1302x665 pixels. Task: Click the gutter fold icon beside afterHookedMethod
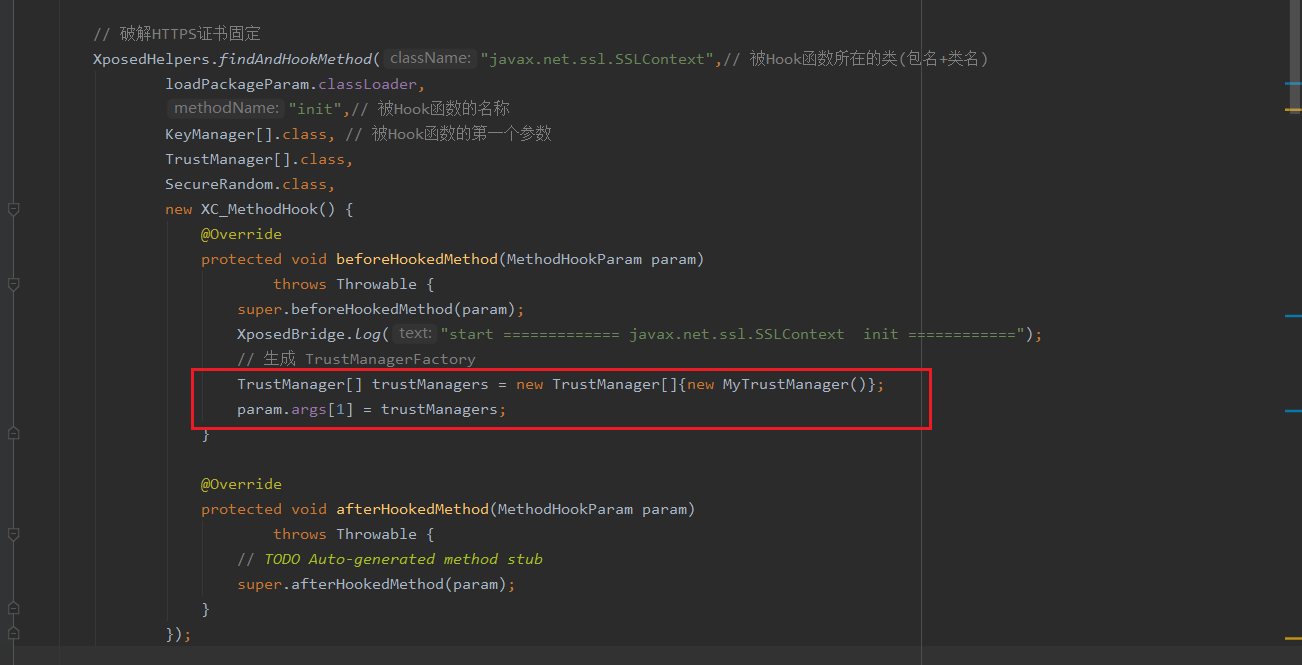13,533
